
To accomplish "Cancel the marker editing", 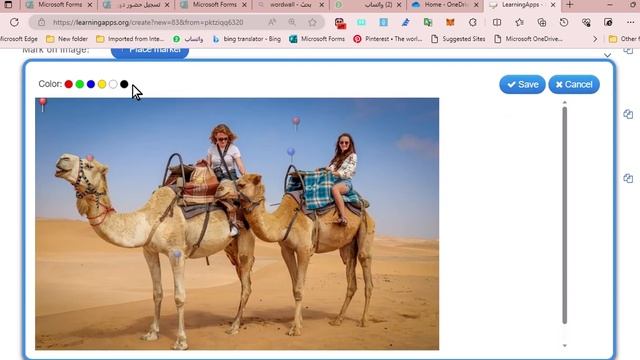I will tap(574, 84).
